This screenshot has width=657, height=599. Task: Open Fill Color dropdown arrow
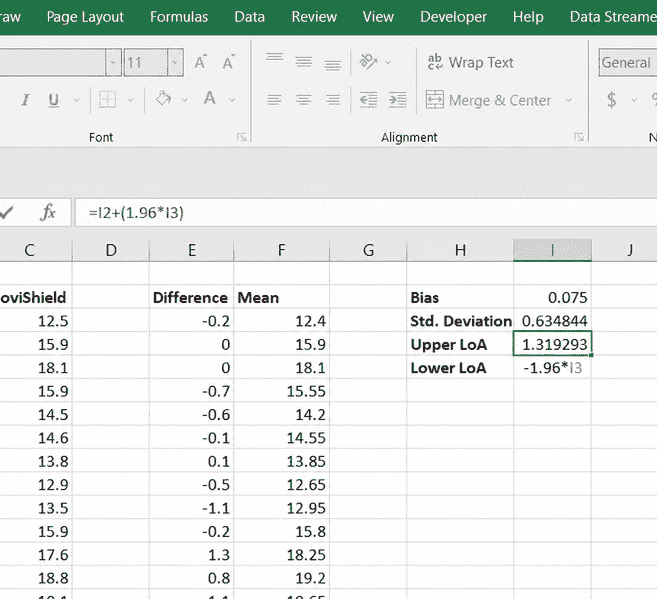pos(184,100)
